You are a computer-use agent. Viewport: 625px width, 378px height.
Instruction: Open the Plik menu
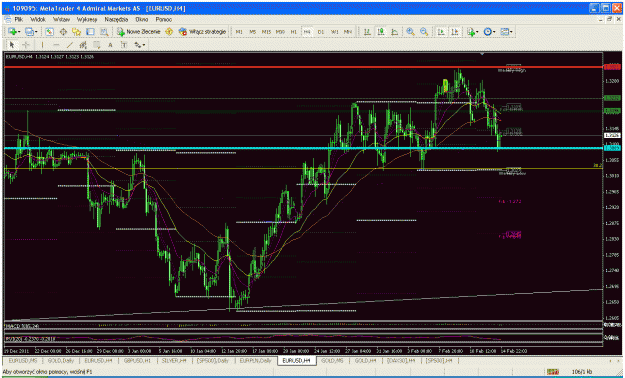(x=19, y=19)
